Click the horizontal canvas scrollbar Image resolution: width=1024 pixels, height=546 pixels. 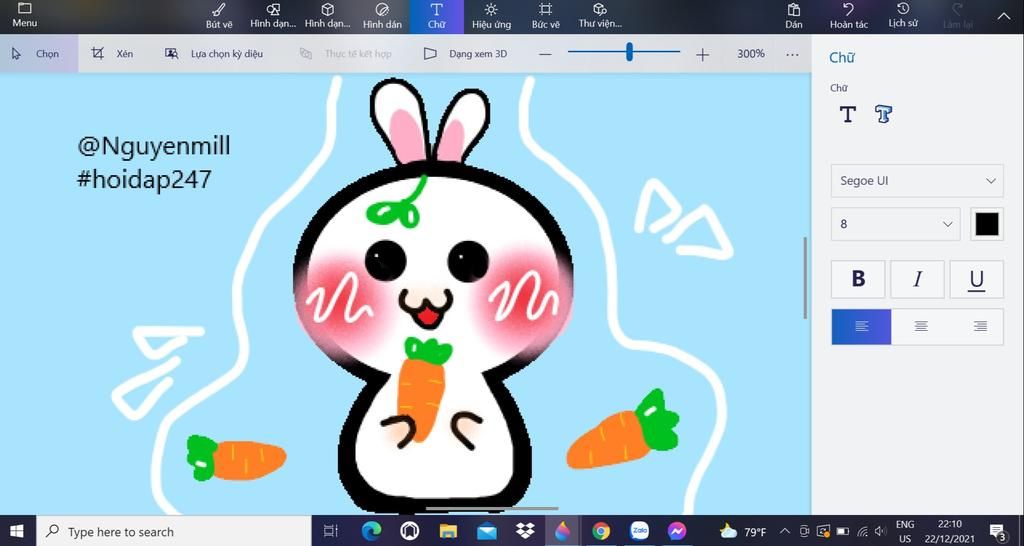tap(492, 508)
